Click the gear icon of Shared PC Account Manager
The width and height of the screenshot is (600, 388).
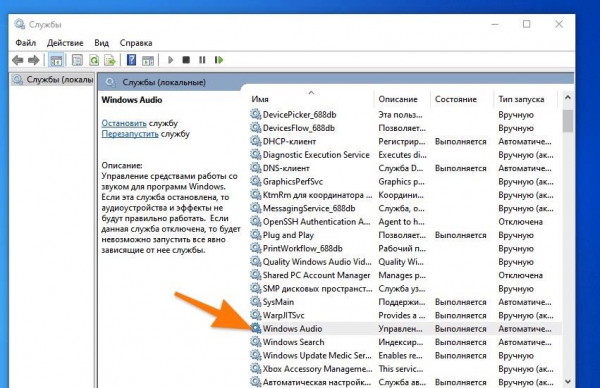tap(255, 275)
